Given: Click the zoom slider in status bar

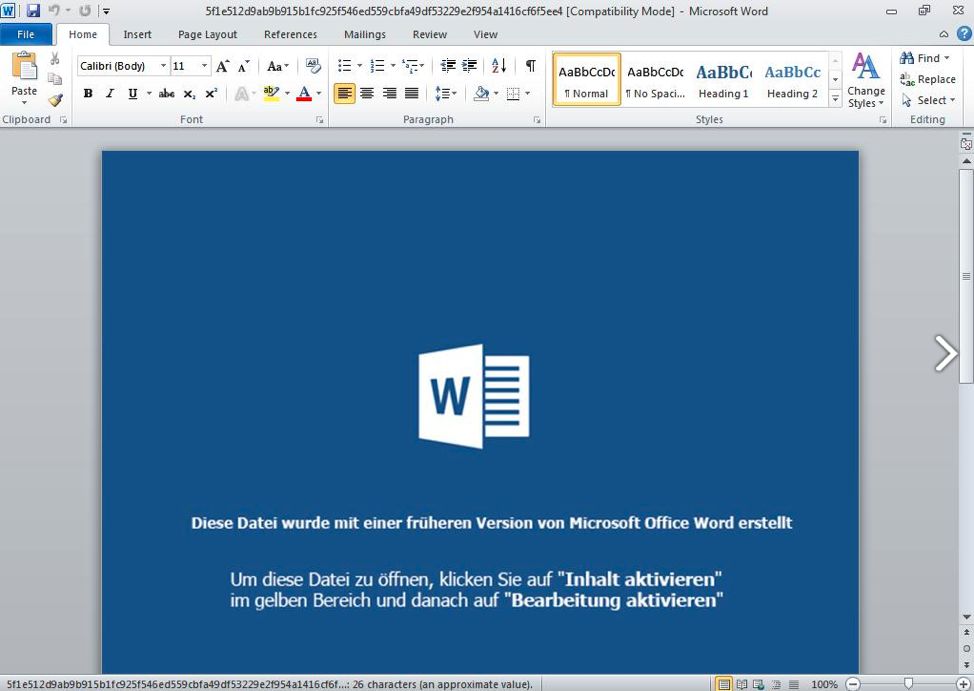Looking at the screenshot, I should point(908,684).
